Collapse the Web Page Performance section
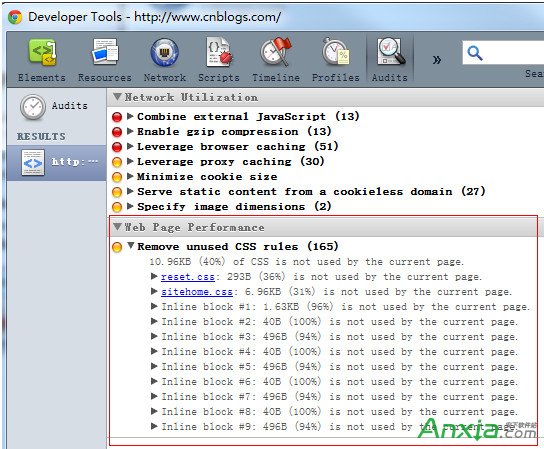Image resolution: width=544 pixels, height=449 pixels. click(x=117, y=227)
